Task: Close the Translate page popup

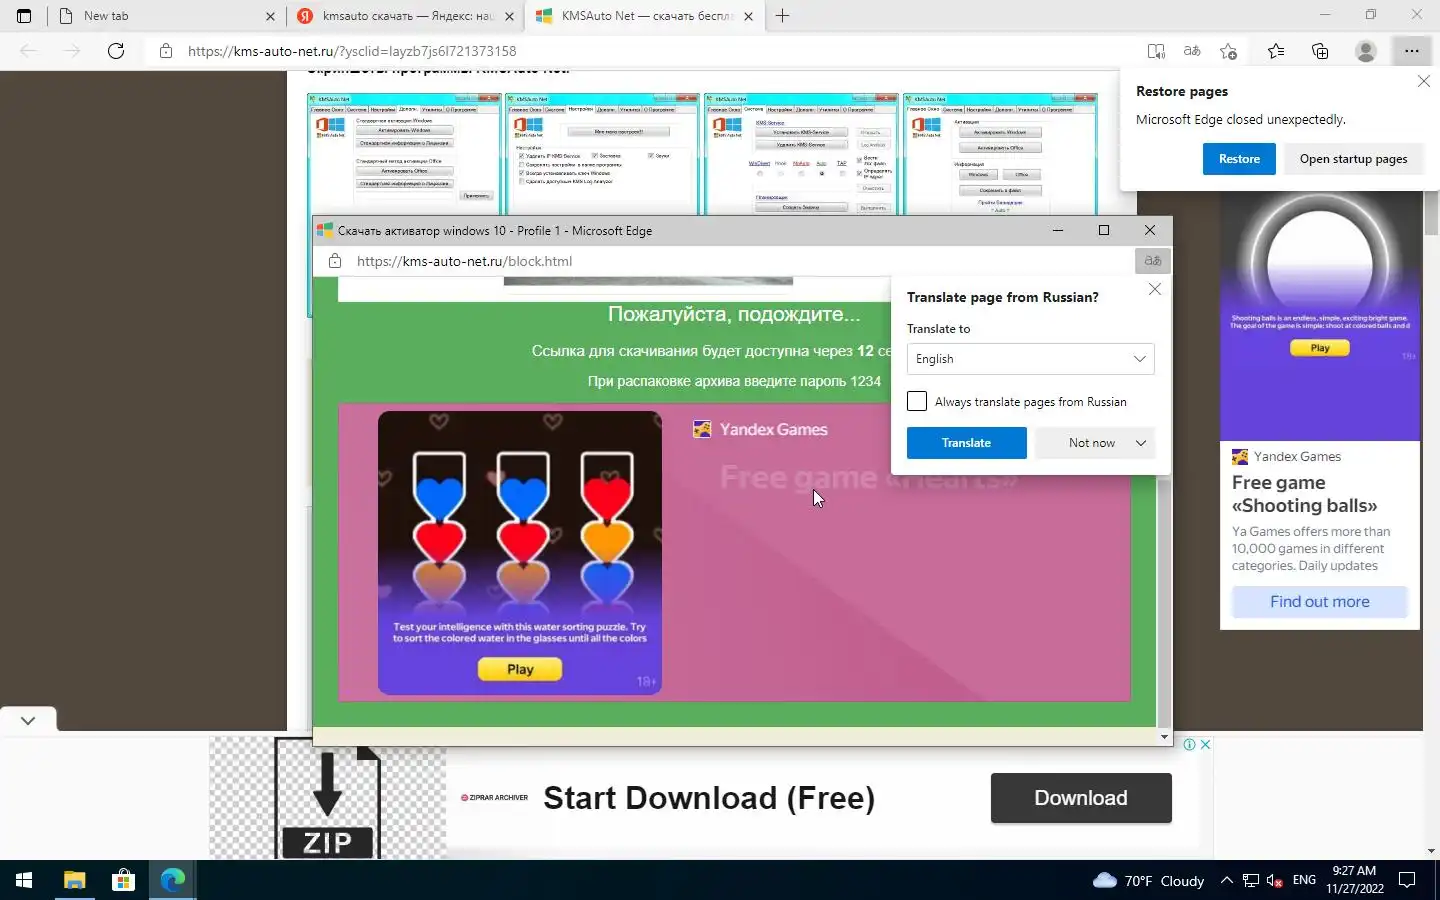Action: pyautogui.click(x=1155, y=289)
